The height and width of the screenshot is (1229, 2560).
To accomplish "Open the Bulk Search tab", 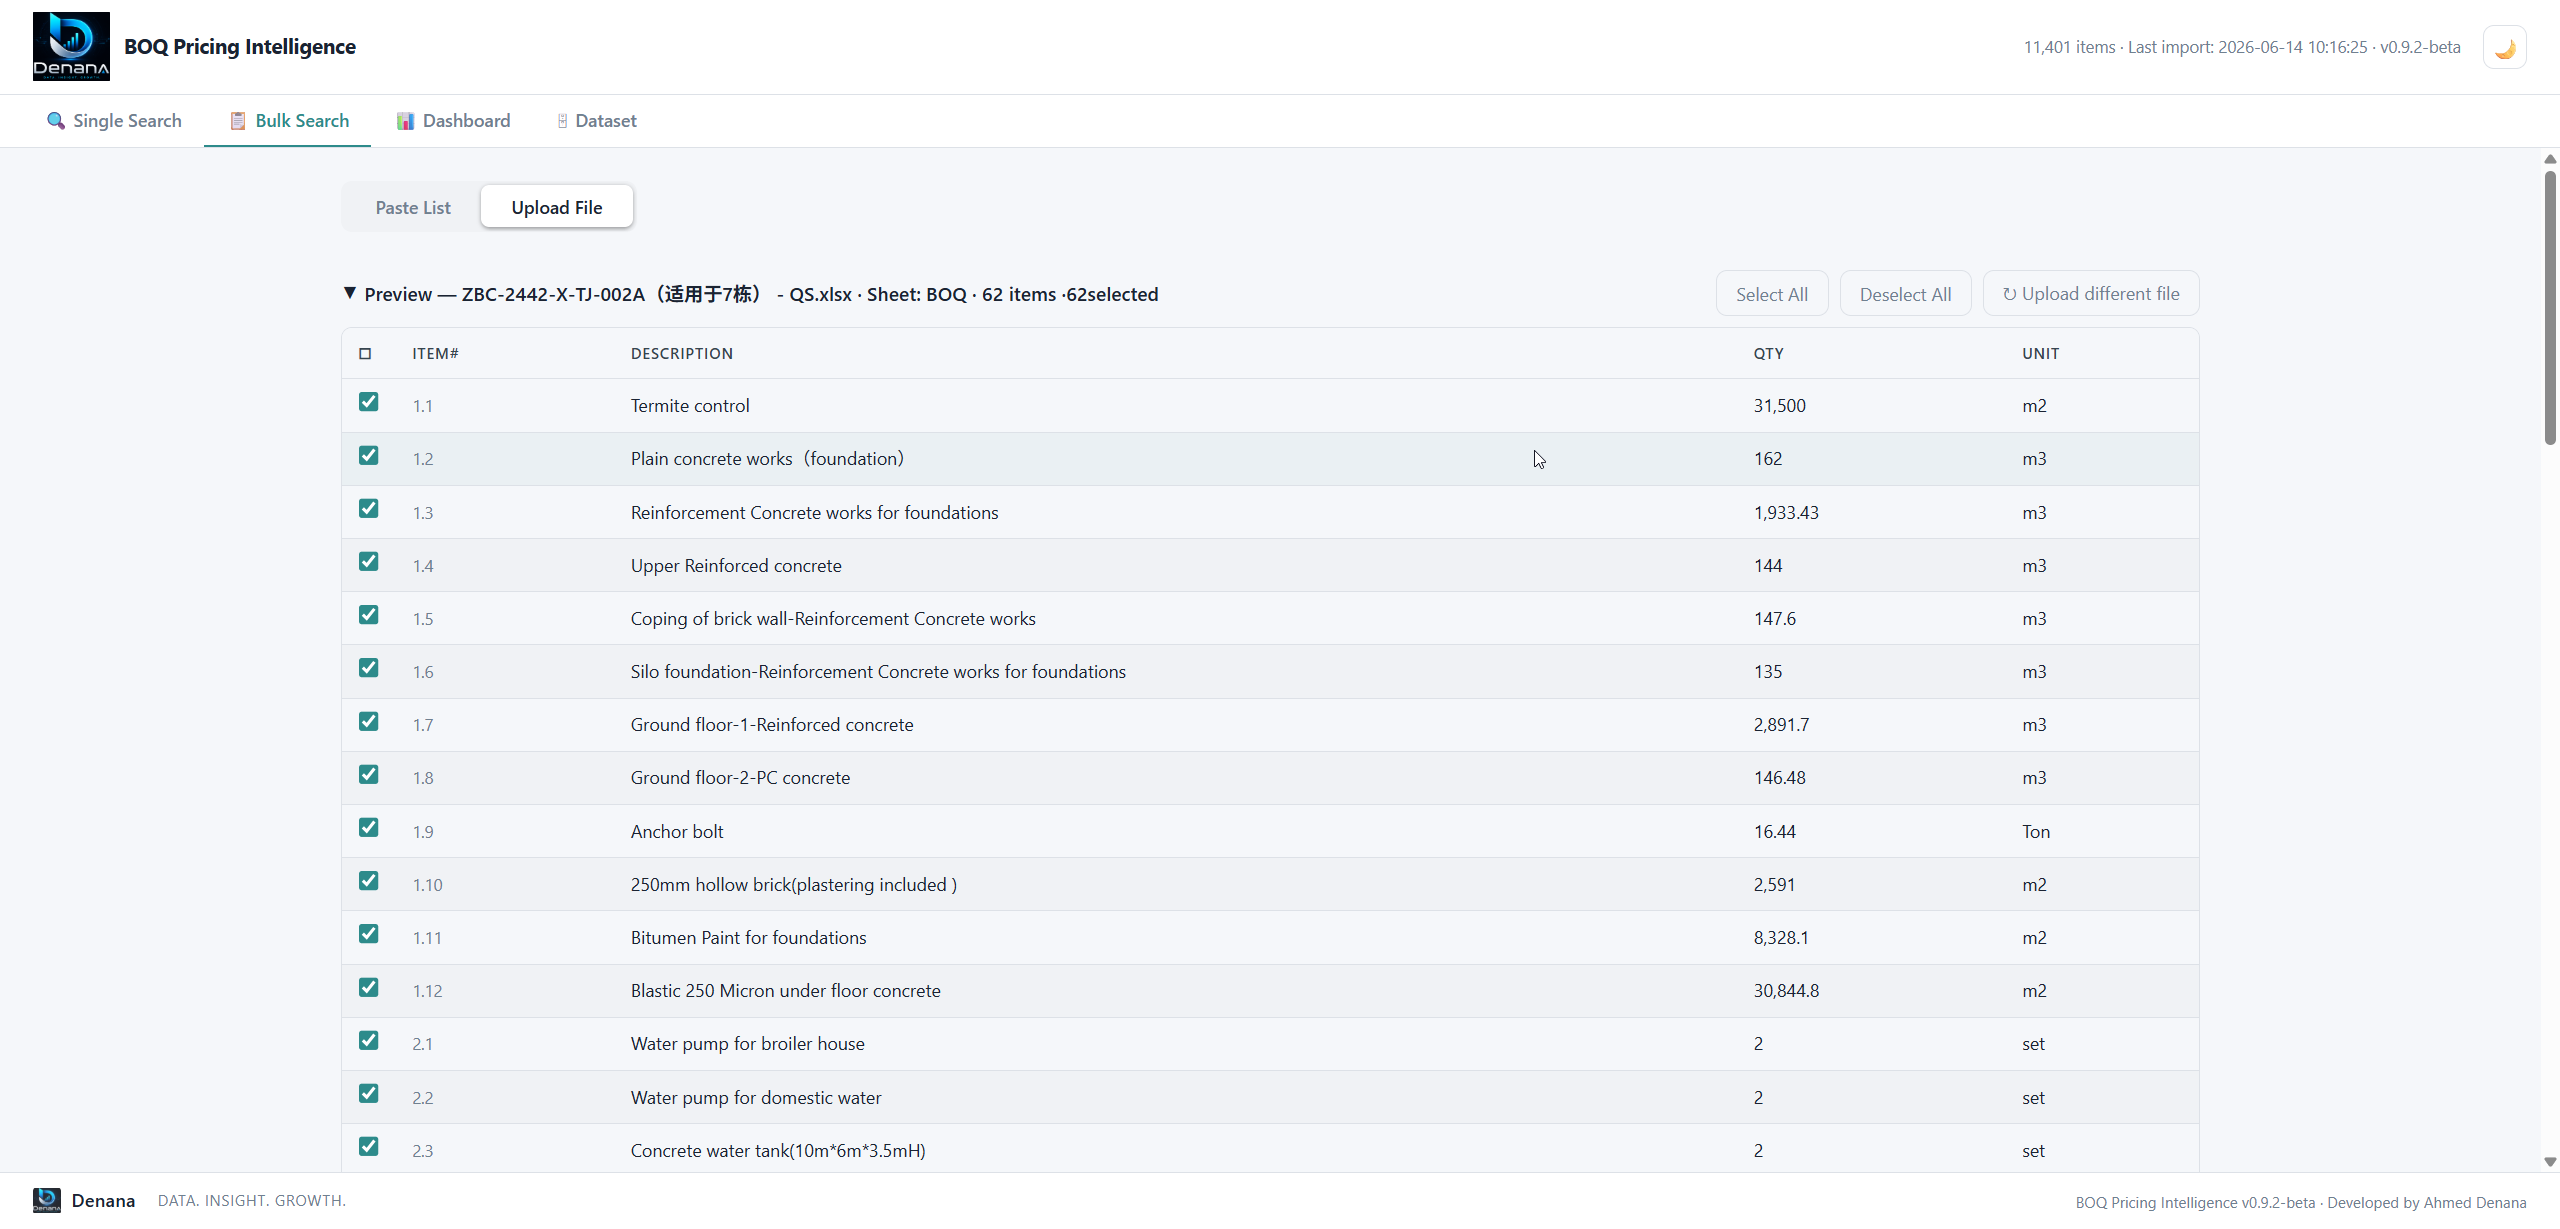I will [x=288, y=121].
